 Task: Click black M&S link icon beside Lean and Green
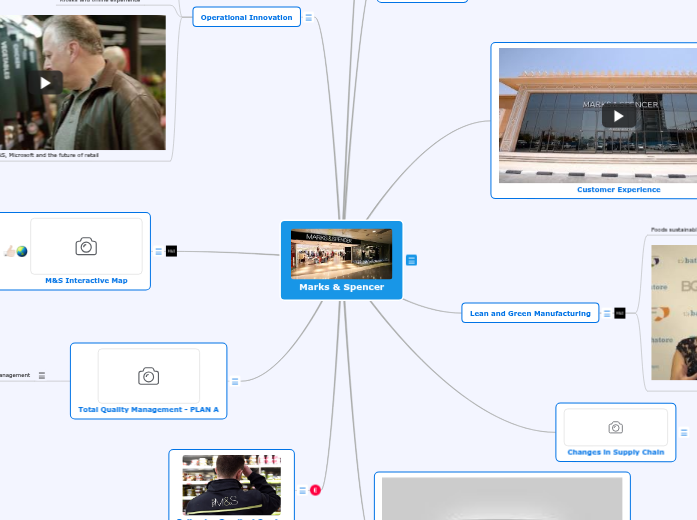pos(620,313)
